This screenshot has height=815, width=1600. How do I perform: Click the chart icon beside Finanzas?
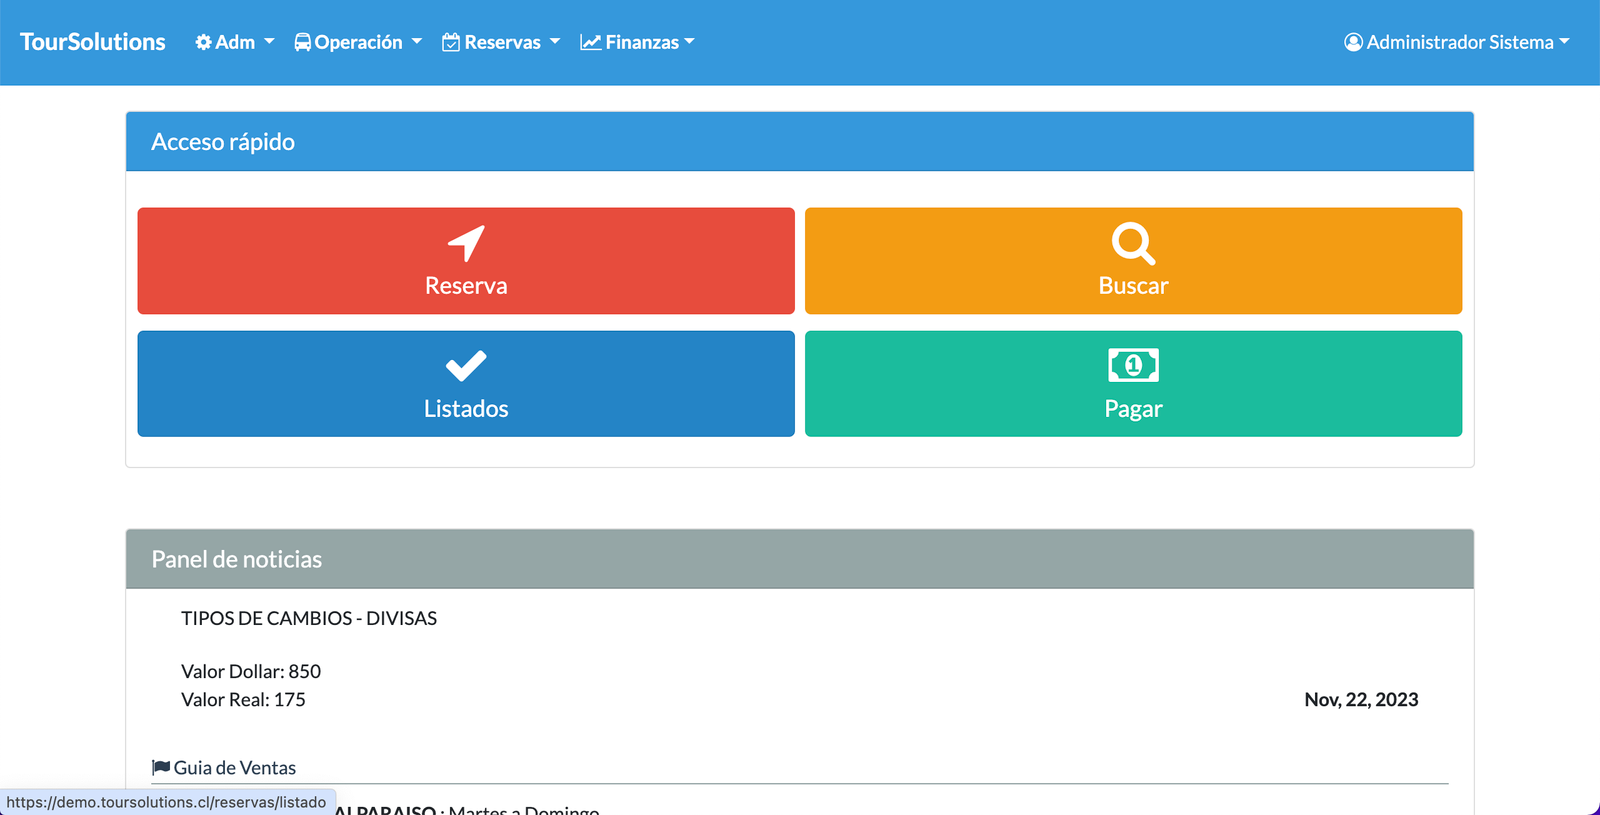(590, 42)
